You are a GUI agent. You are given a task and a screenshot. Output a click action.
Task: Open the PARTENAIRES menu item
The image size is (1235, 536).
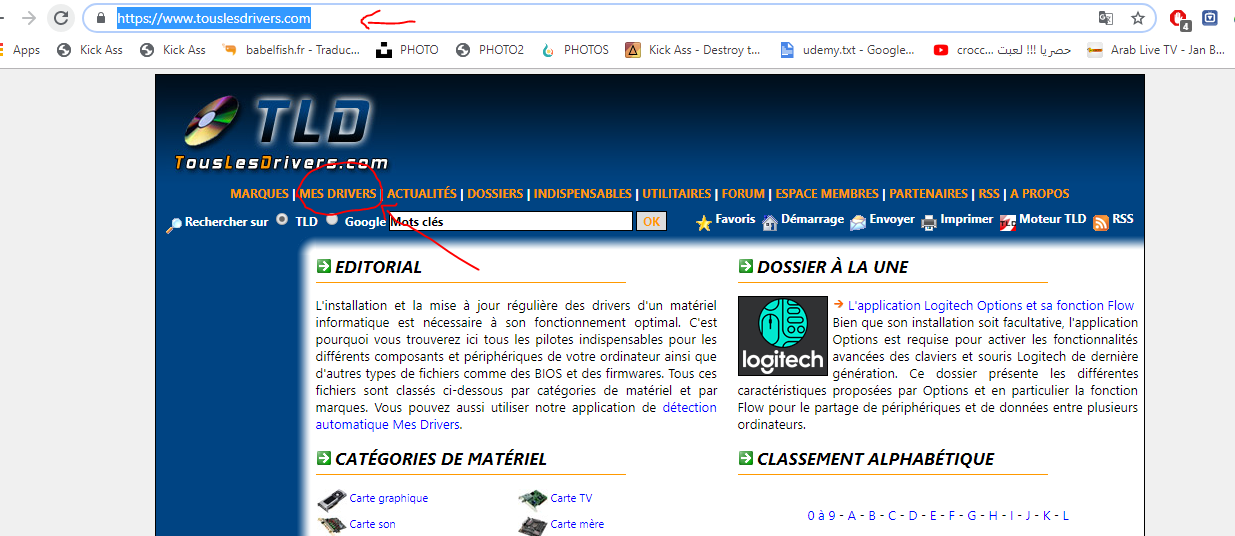(x=929, y=194)
